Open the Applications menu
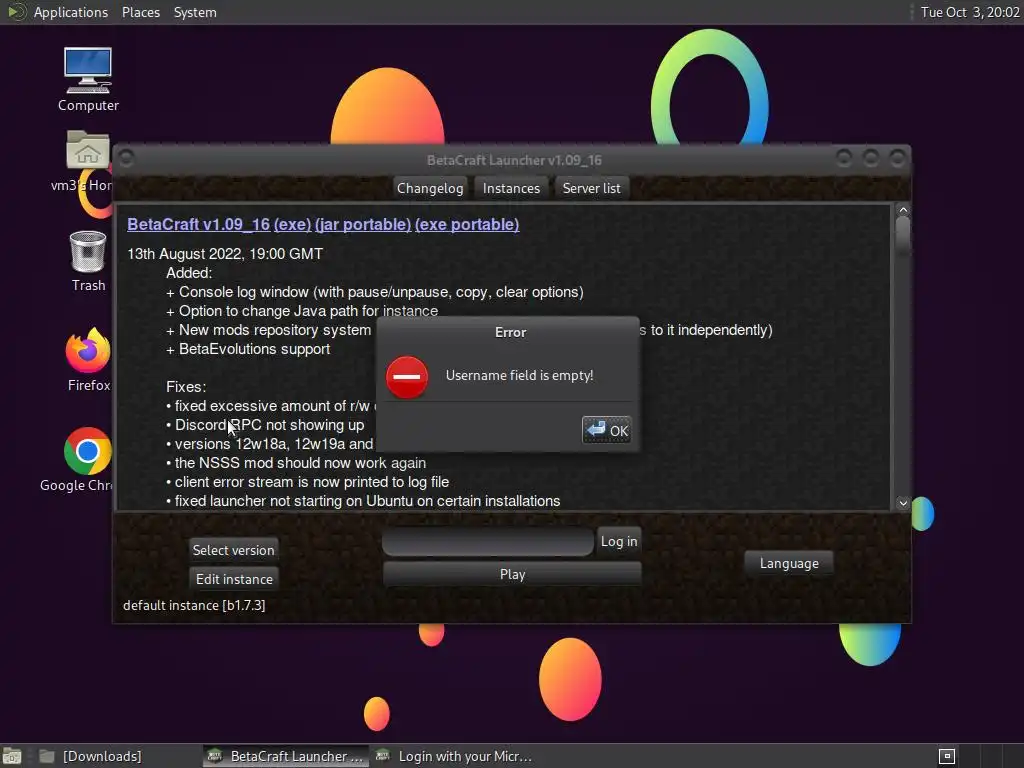Image resolution: width=1024 pixels, height=768 pixels. 71,12
